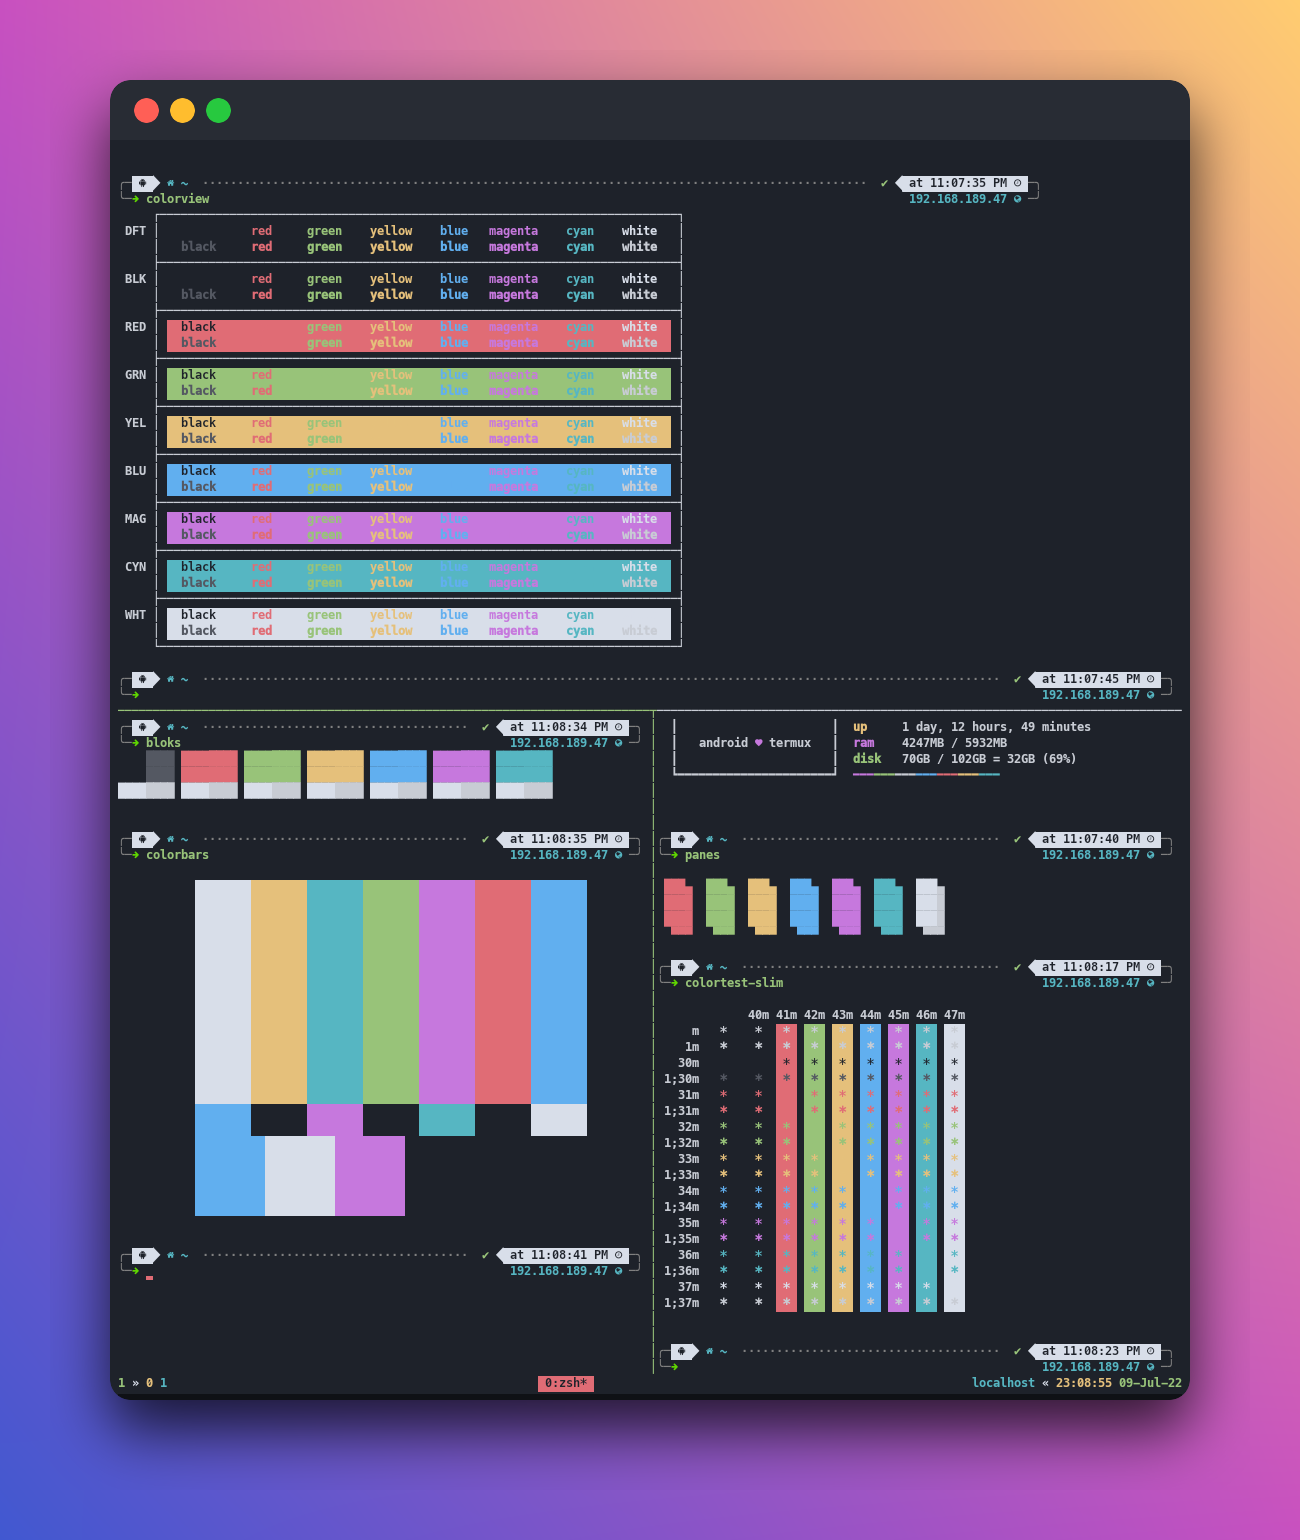Click the CYN row label in colorview

[135, 567]
